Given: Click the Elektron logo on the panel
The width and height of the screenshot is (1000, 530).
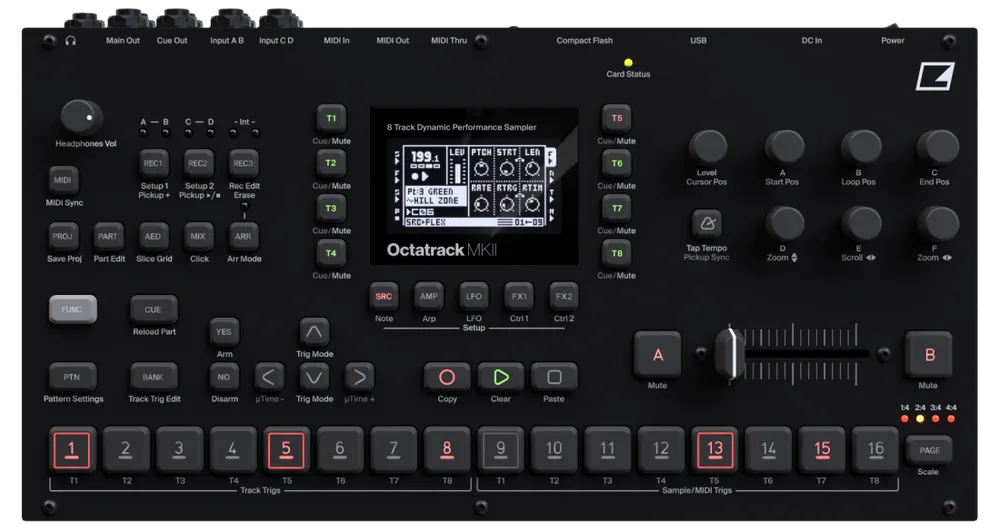Looking at the screenshot, I should tap(935, 77).
